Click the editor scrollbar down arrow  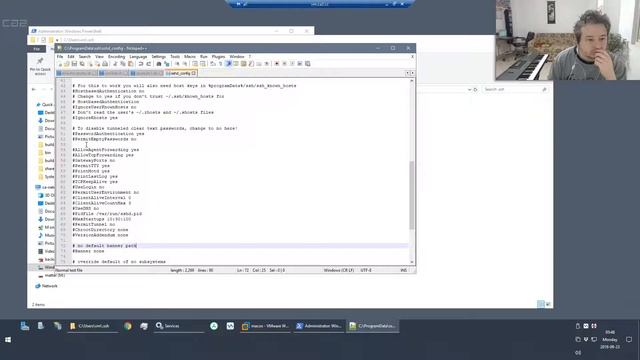pyautogui.click(x=411, y=262)
